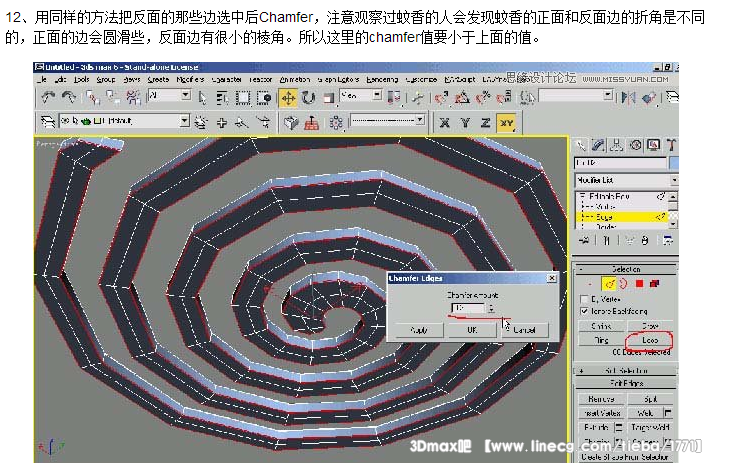Click the Chamfer Amount value field
The image size is (731, 463).
pyautogui.click(x=468, y=308)
